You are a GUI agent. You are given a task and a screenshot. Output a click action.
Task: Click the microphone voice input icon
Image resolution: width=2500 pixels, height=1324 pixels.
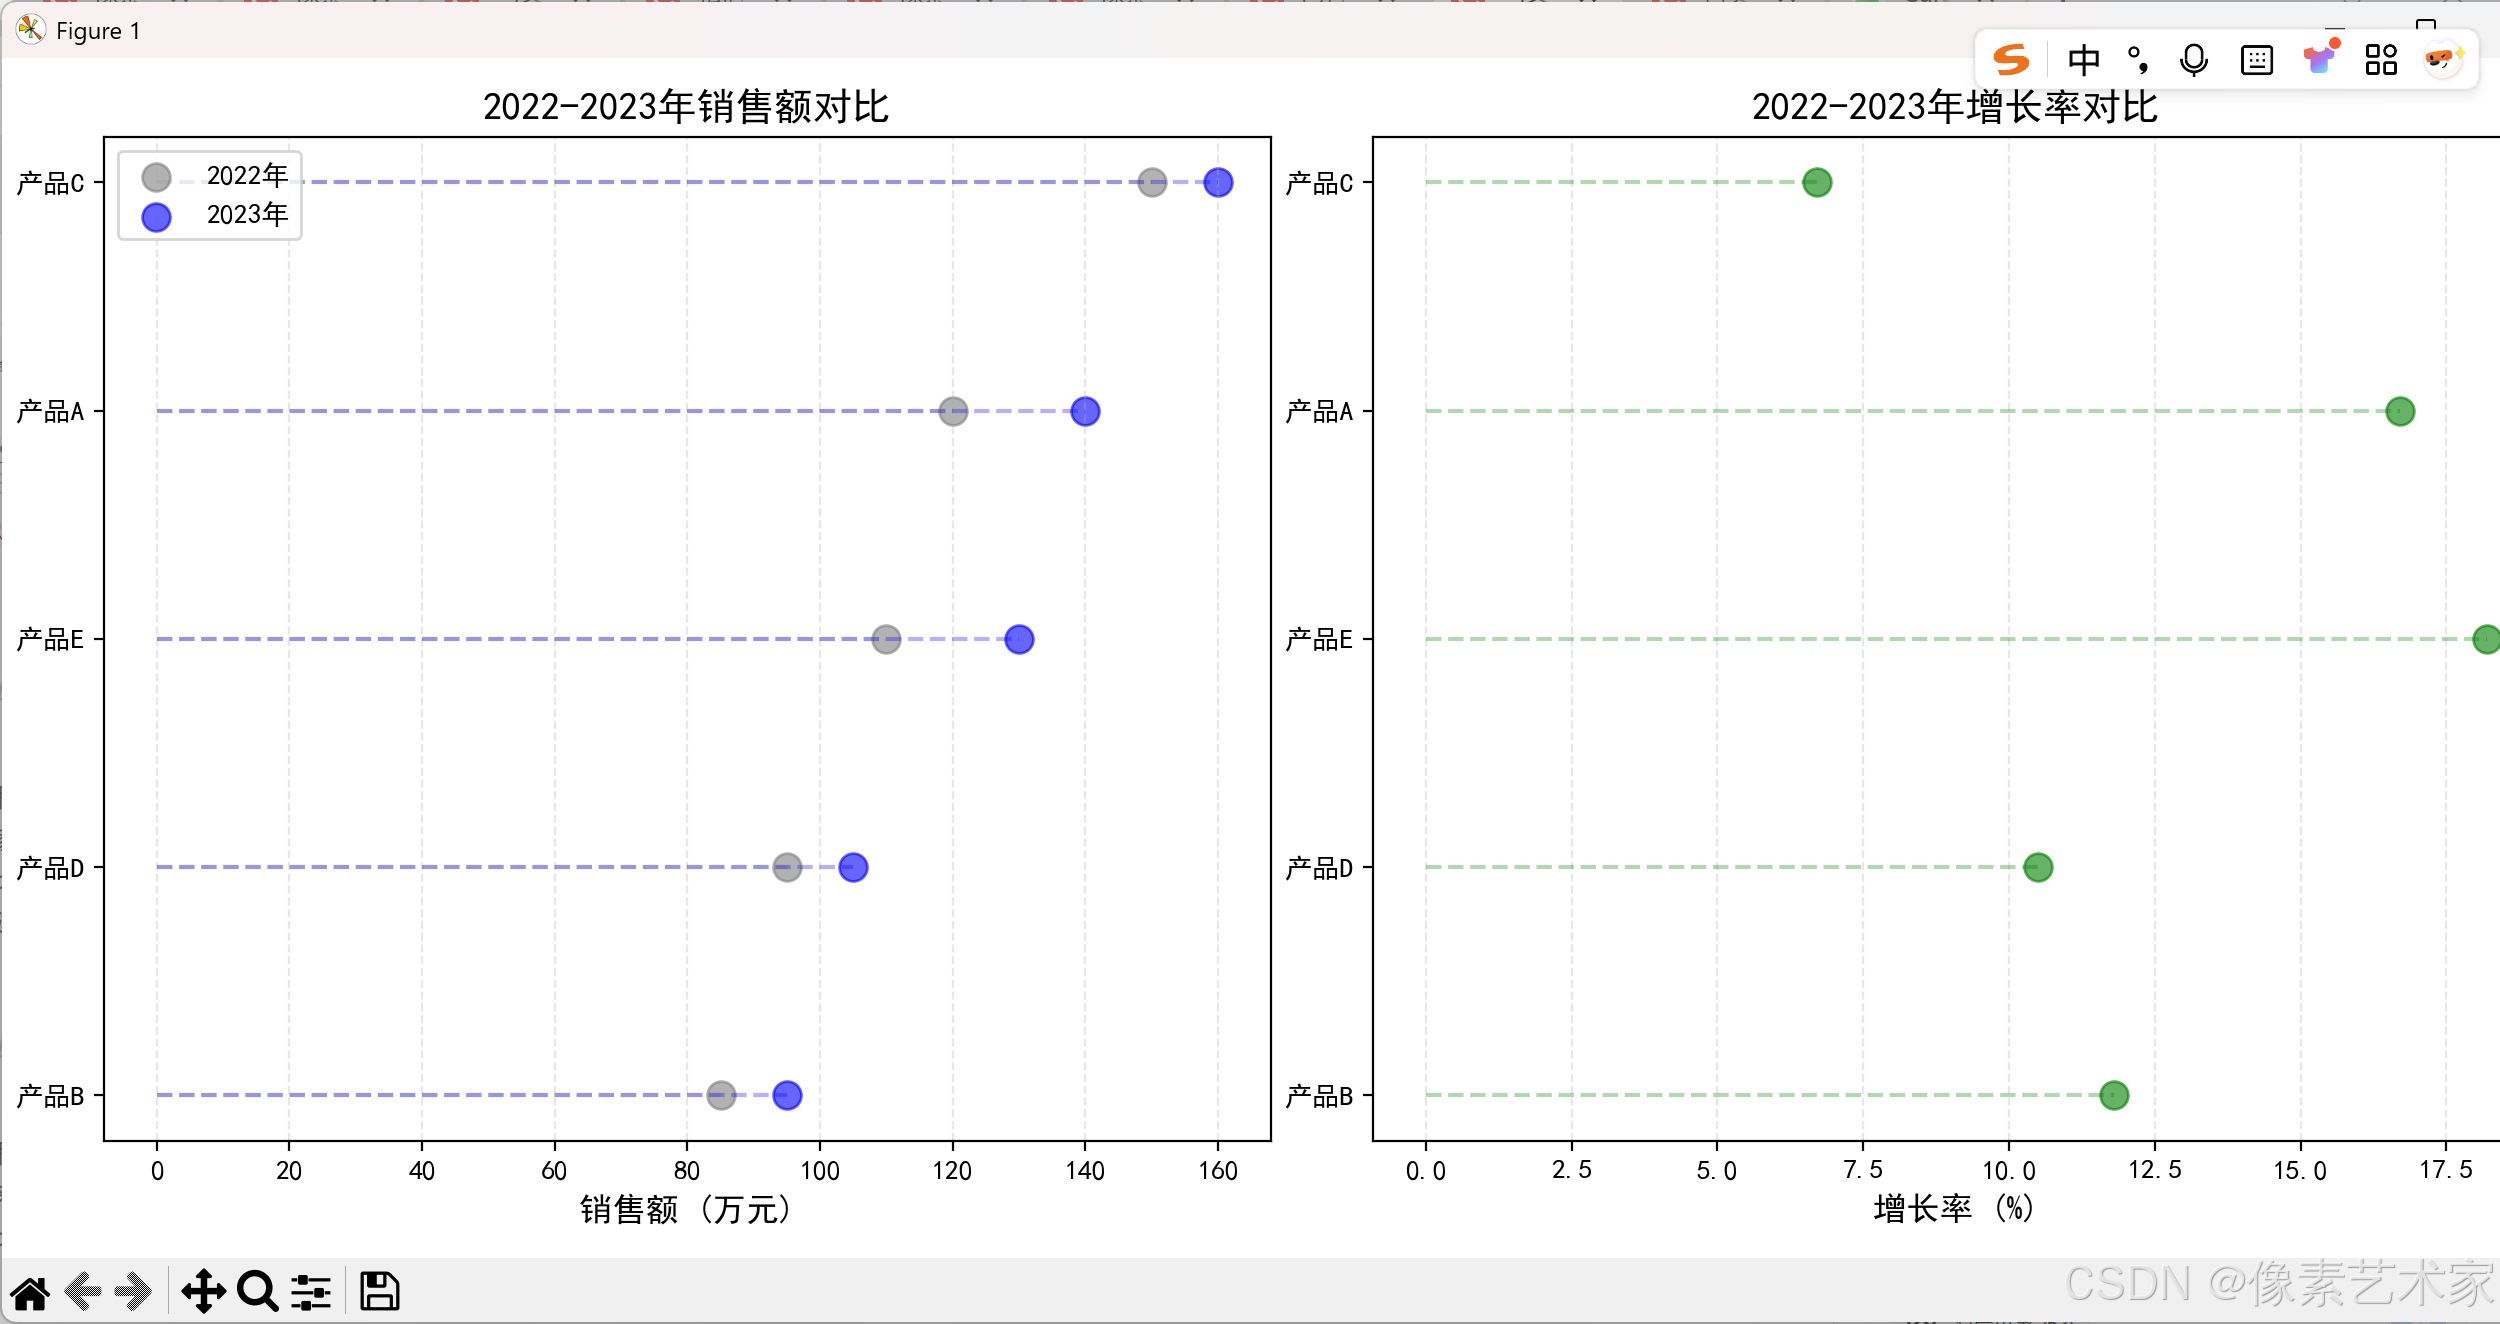[2193, 60]
